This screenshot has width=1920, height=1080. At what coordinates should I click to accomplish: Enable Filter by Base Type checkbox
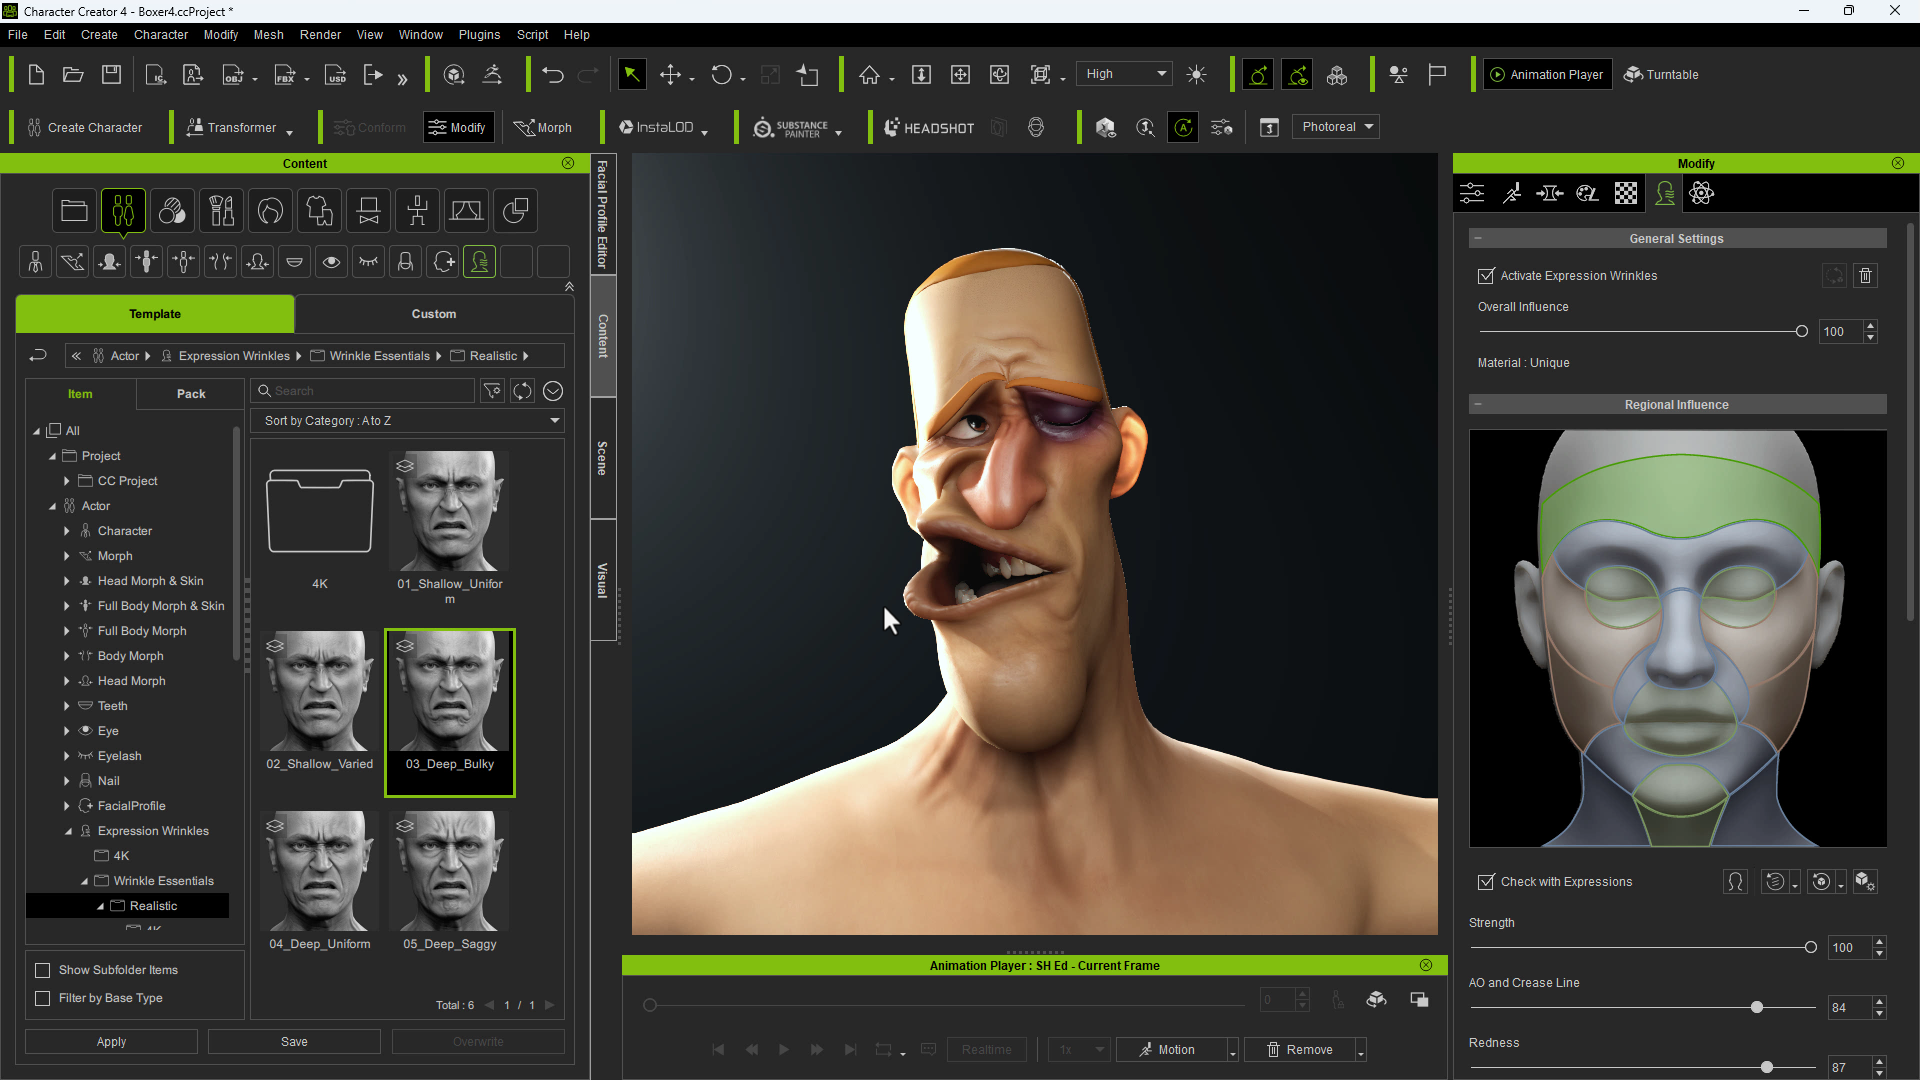43,998
